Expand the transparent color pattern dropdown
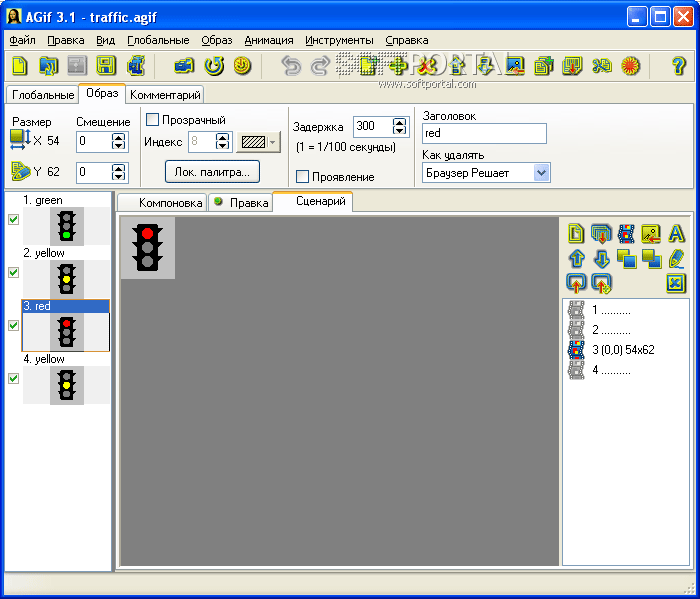Viewport: 700px width, 599px height. point(273,142)
